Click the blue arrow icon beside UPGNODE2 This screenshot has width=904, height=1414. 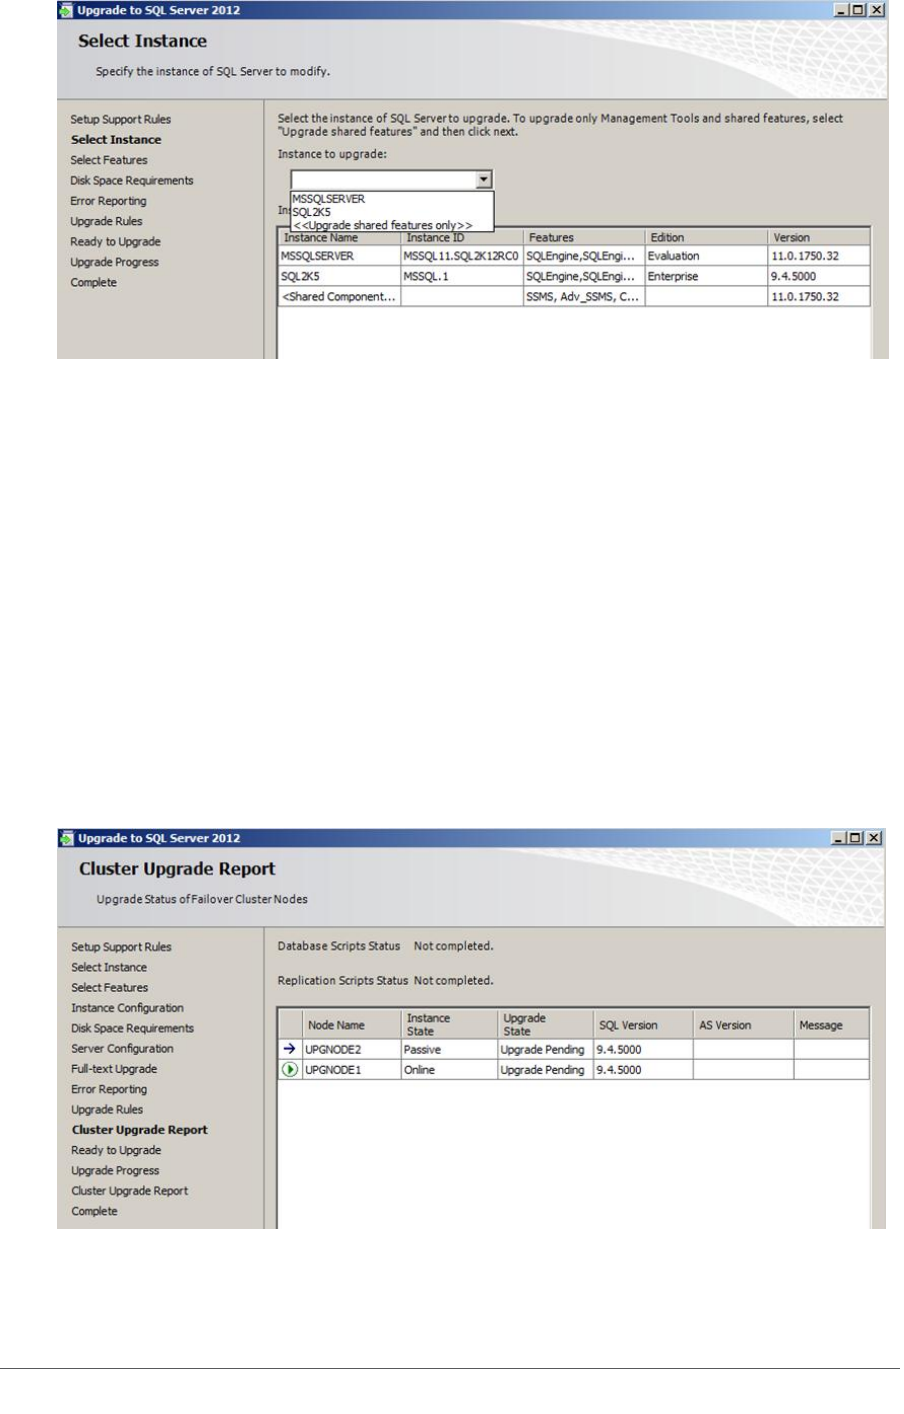point(290,1049)
